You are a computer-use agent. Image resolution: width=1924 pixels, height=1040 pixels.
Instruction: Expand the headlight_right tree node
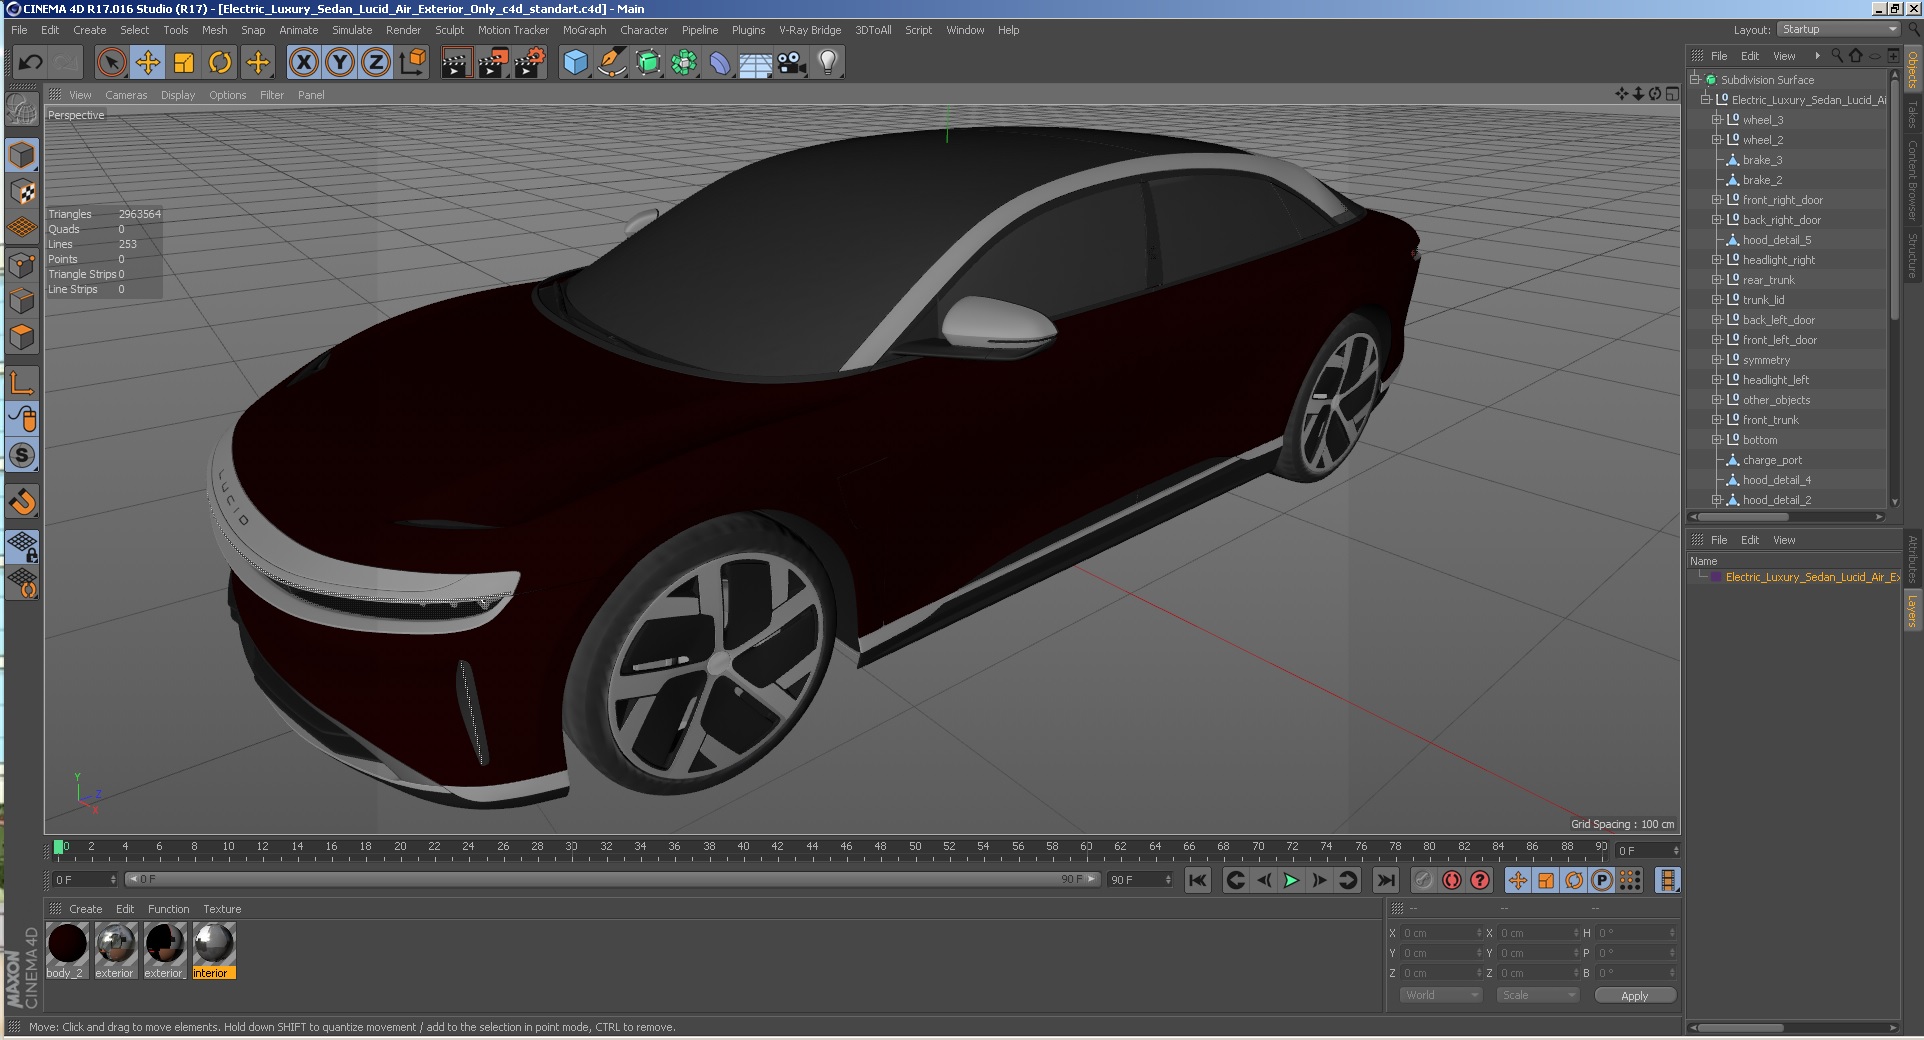(1716, 260)
